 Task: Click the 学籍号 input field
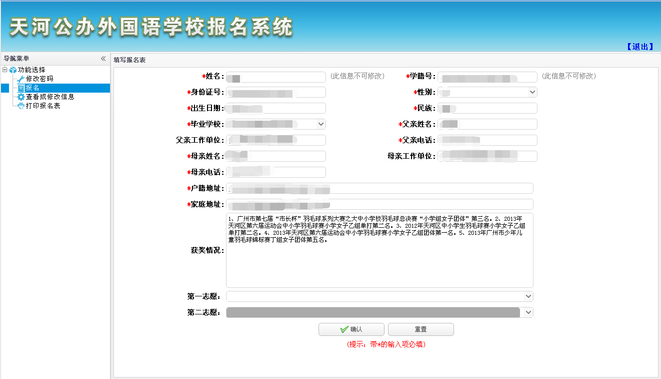pyautogui.click(x=487, y=76)
